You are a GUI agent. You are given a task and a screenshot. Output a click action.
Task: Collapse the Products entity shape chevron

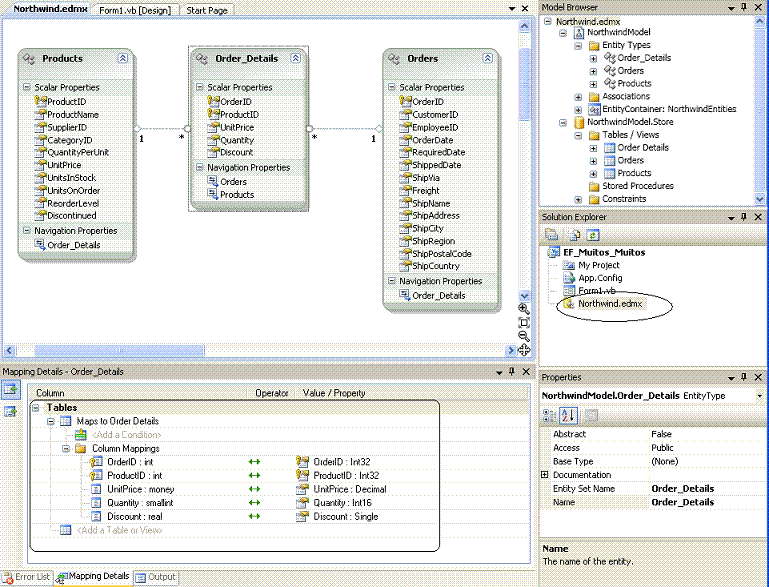(123, 58)
